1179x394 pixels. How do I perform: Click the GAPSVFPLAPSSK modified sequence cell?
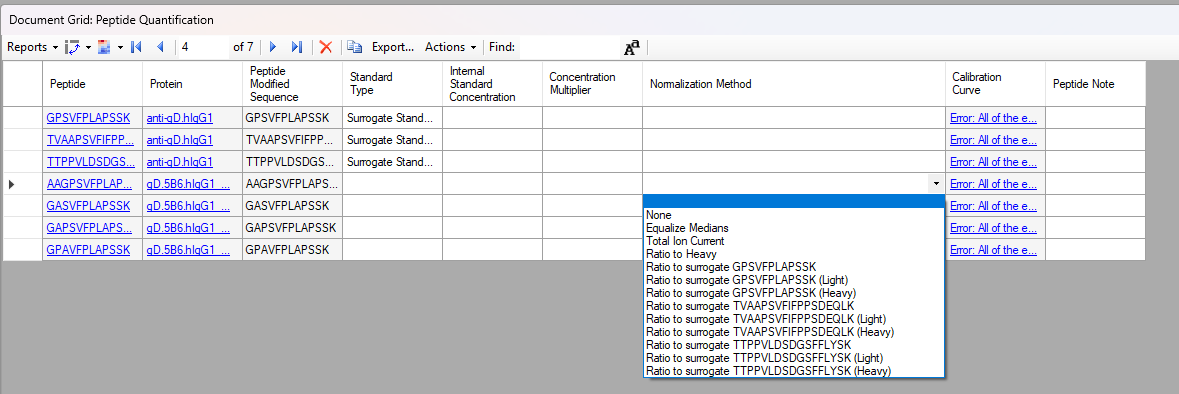click(292, 227)
